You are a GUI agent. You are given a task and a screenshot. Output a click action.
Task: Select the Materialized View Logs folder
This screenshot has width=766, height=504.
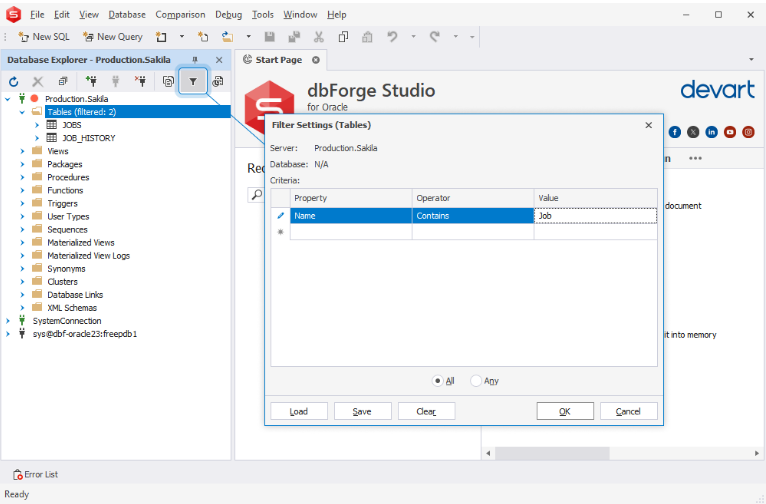pyautogui.click(x=88, y=255)
